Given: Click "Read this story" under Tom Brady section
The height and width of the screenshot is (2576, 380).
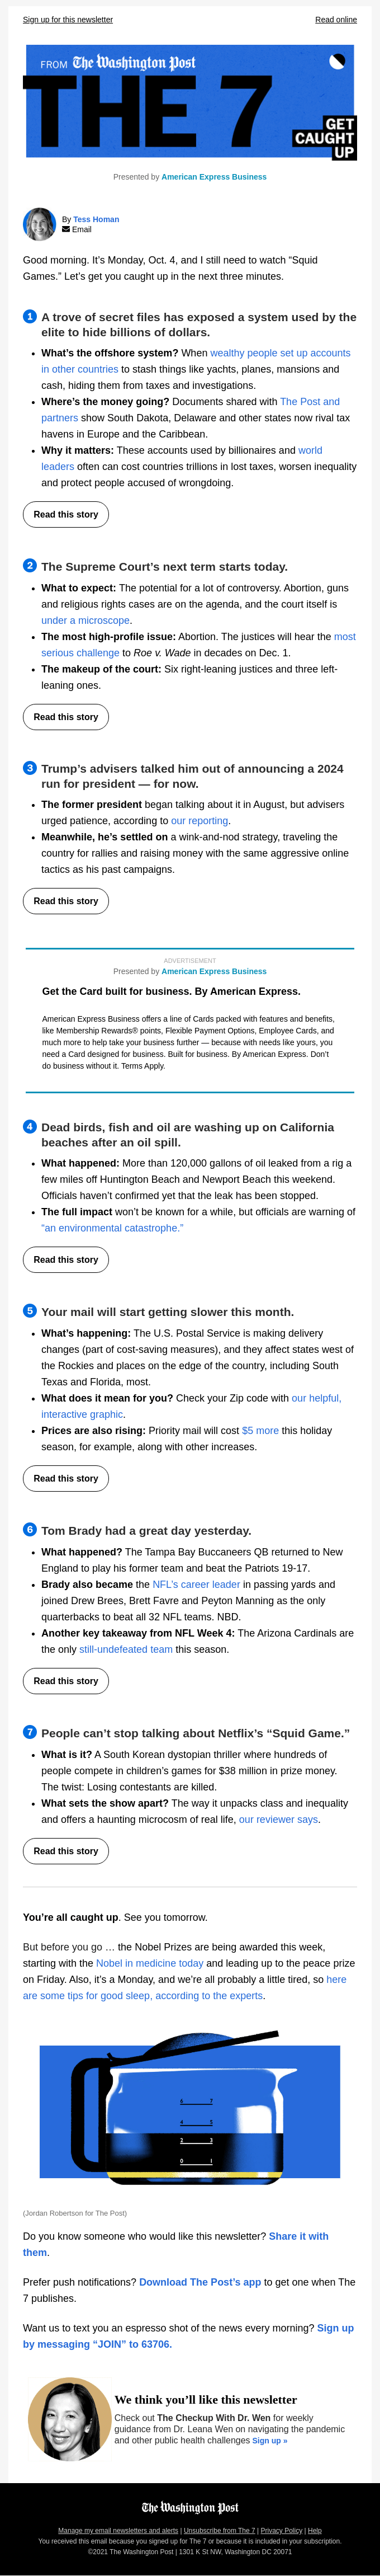Looking at the screenshot, I should [x=65, y=1681].
